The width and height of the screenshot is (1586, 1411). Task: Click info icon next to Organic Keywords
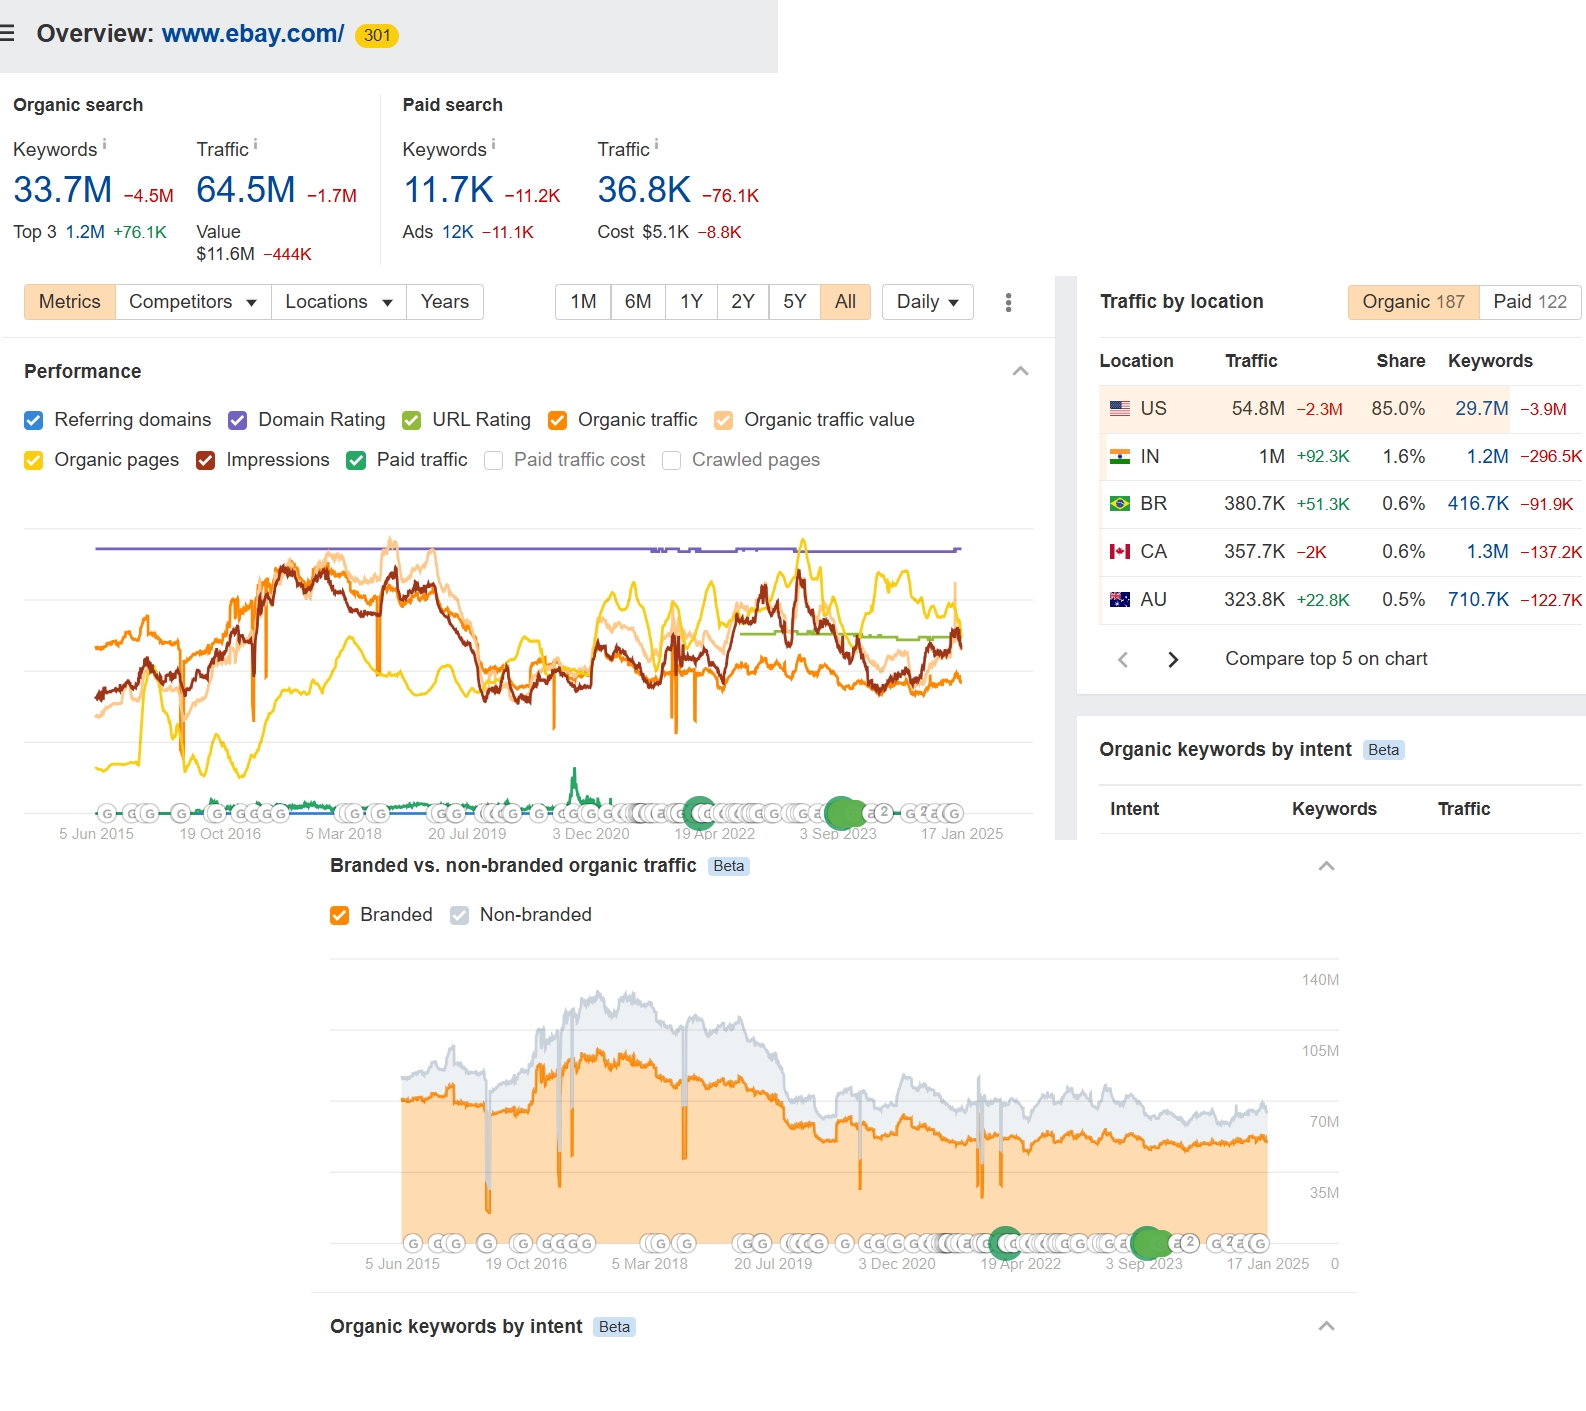105,145
